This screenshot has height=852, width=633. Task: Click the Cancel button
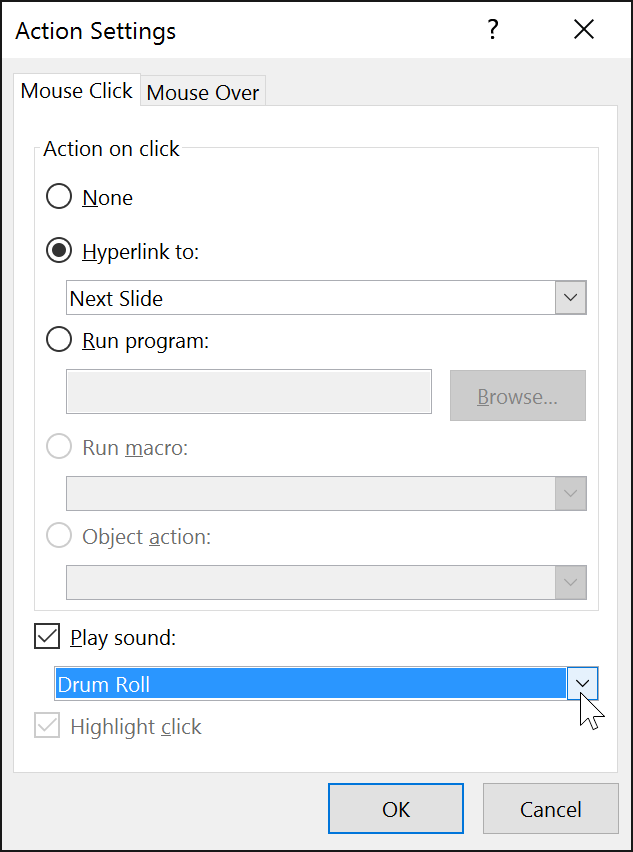coord(550,808)
